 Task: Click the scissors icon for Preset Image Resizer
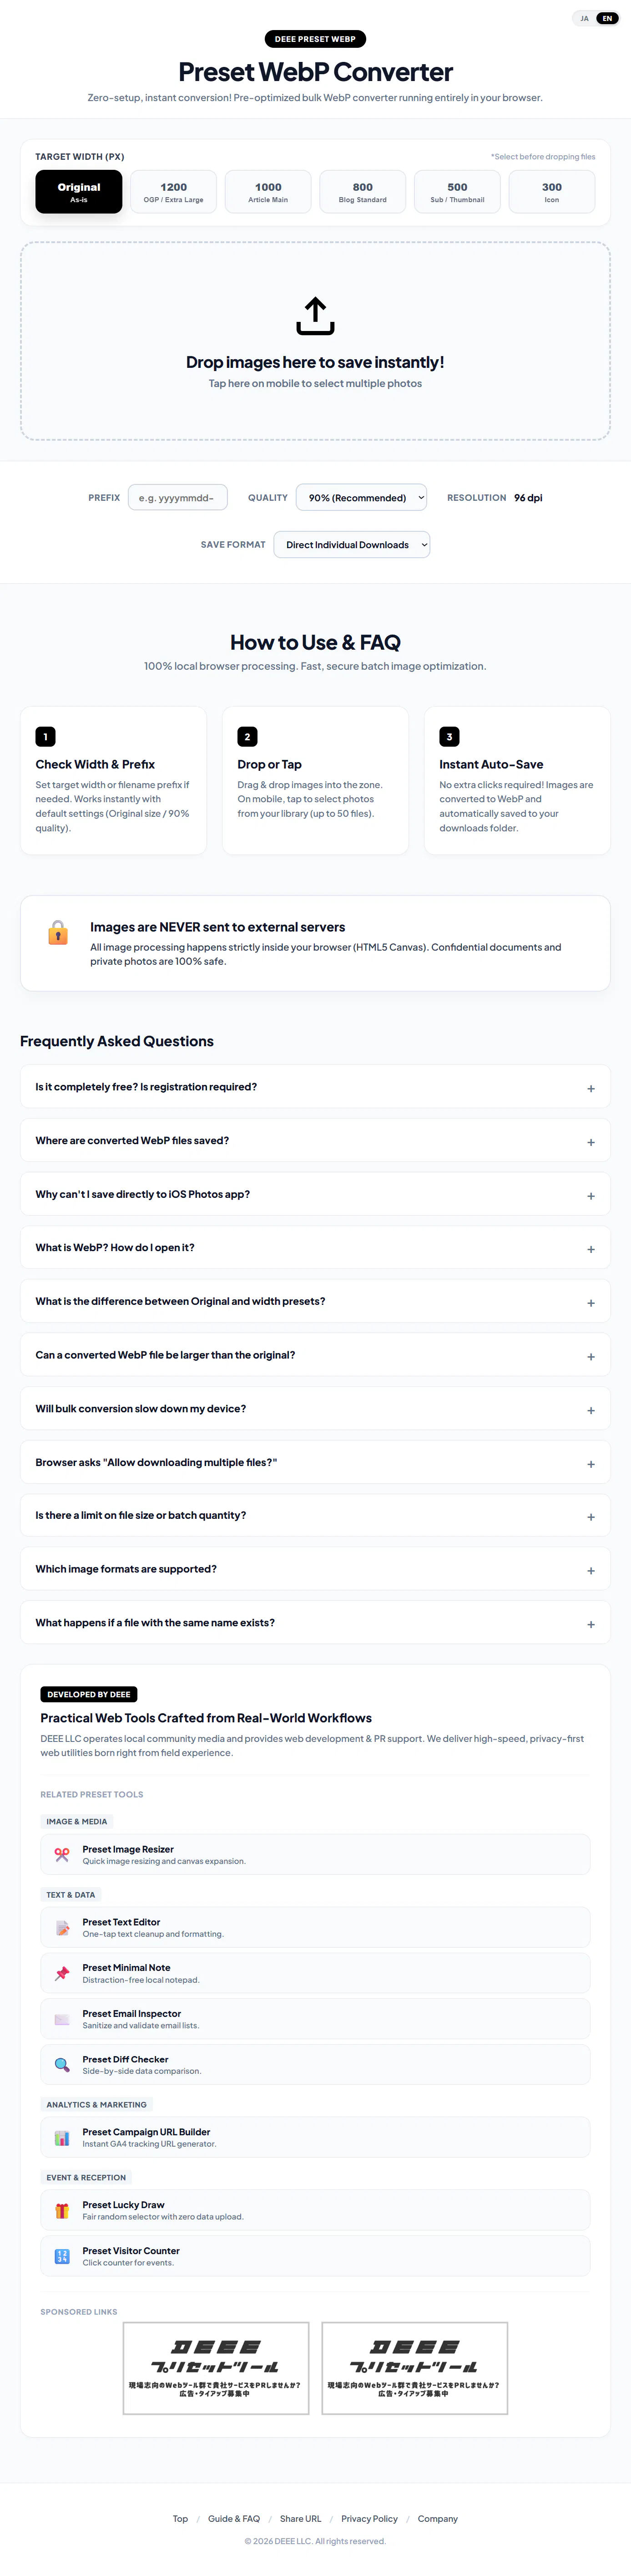click(x=62, y=1854)
